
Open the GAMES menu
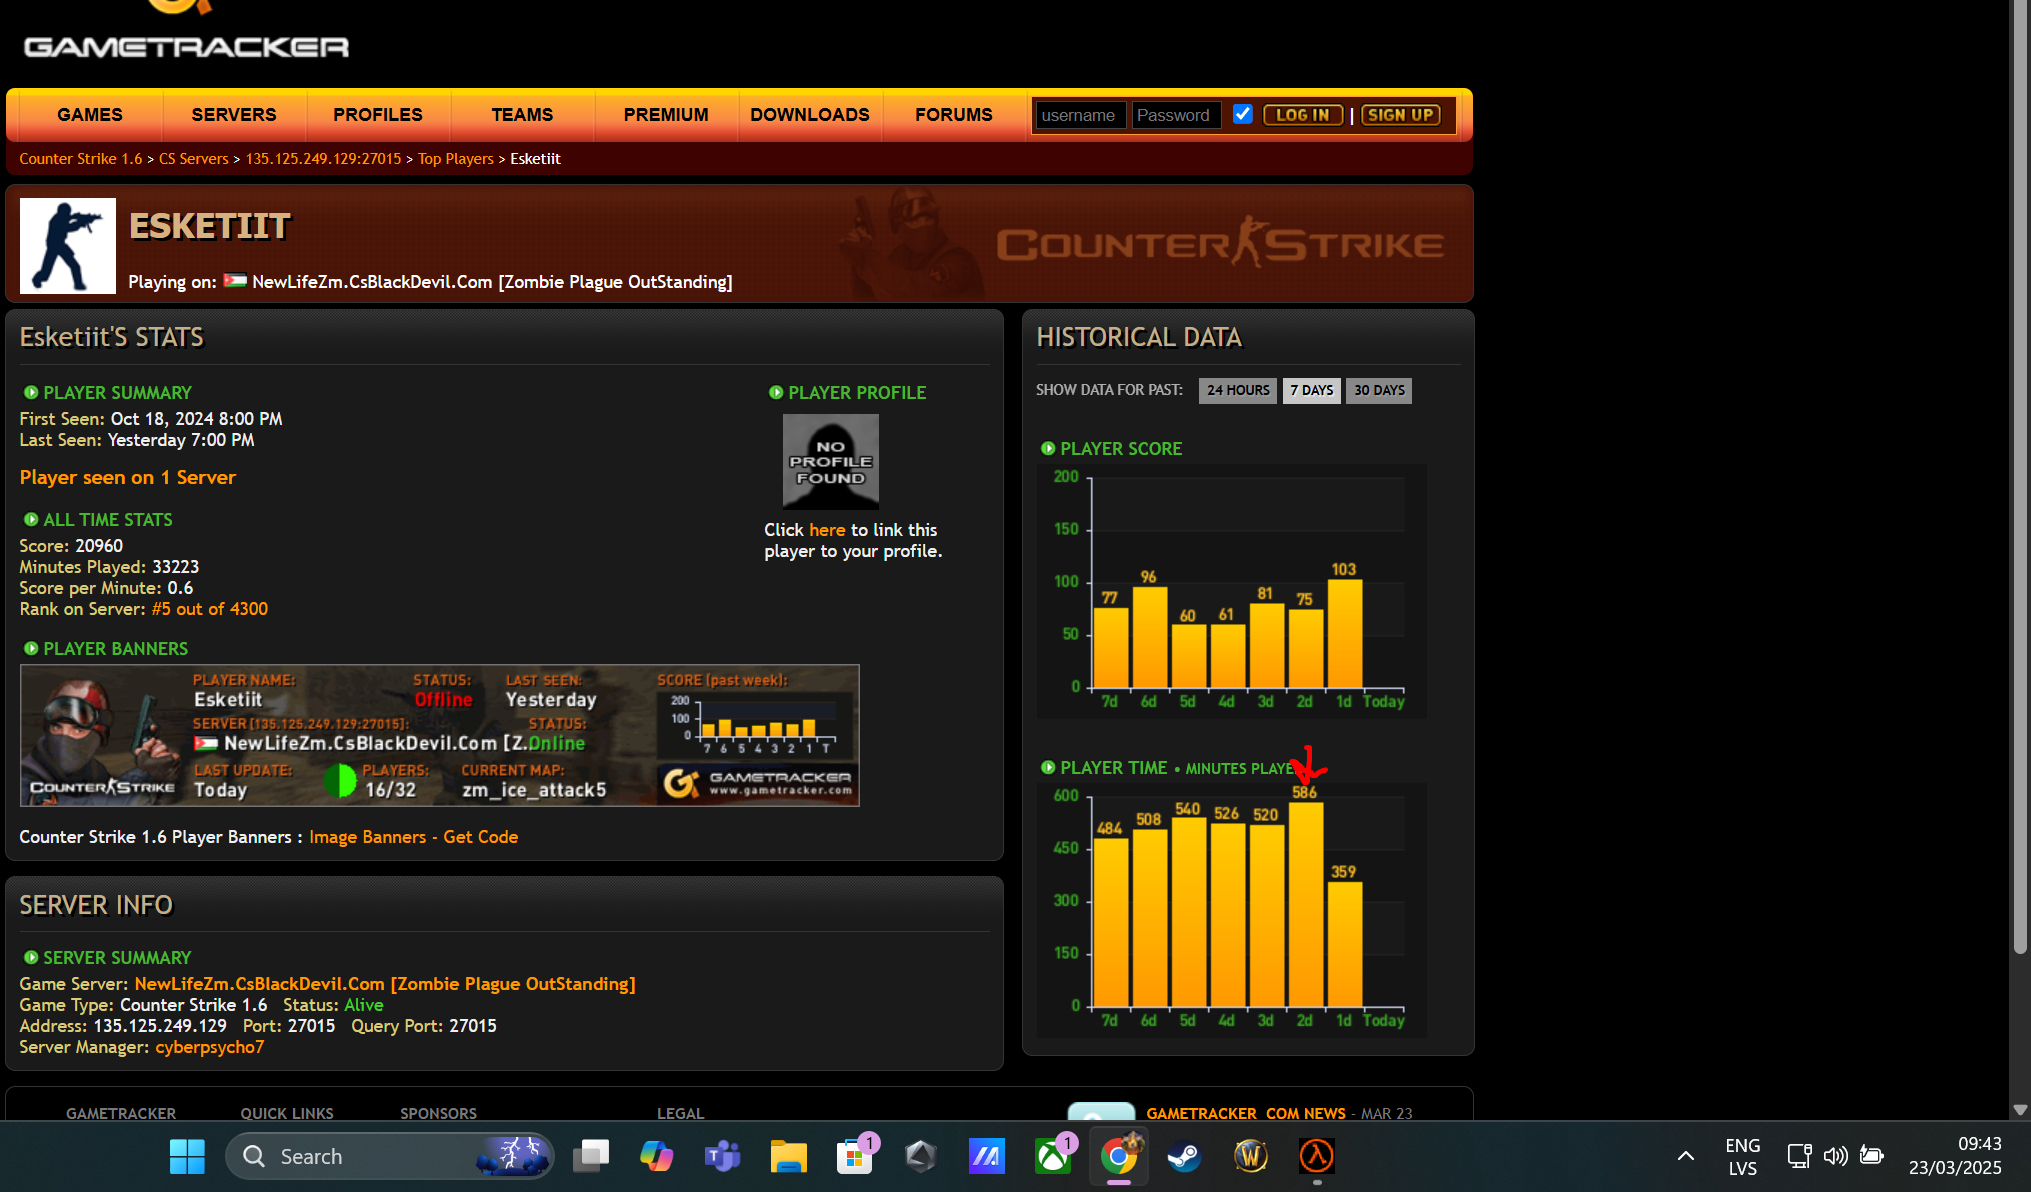point(90,115)
